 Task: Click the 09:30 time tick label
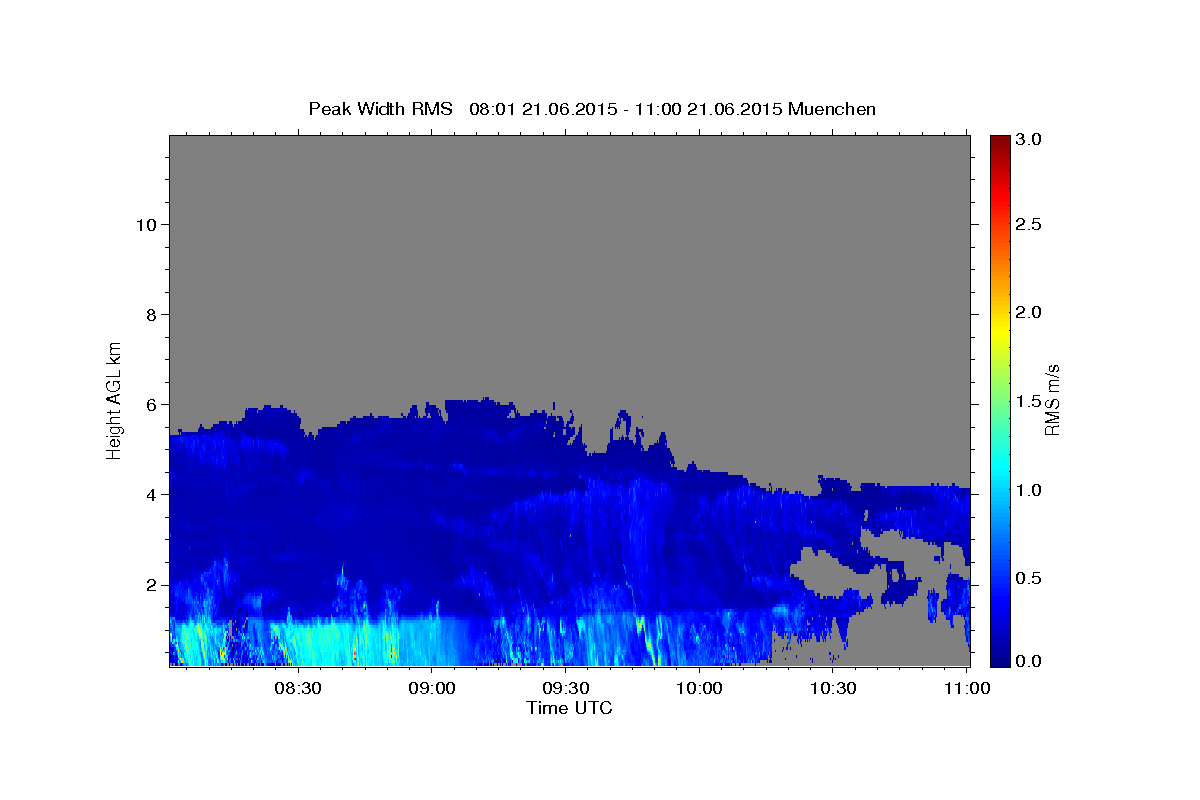coord(565,688)
